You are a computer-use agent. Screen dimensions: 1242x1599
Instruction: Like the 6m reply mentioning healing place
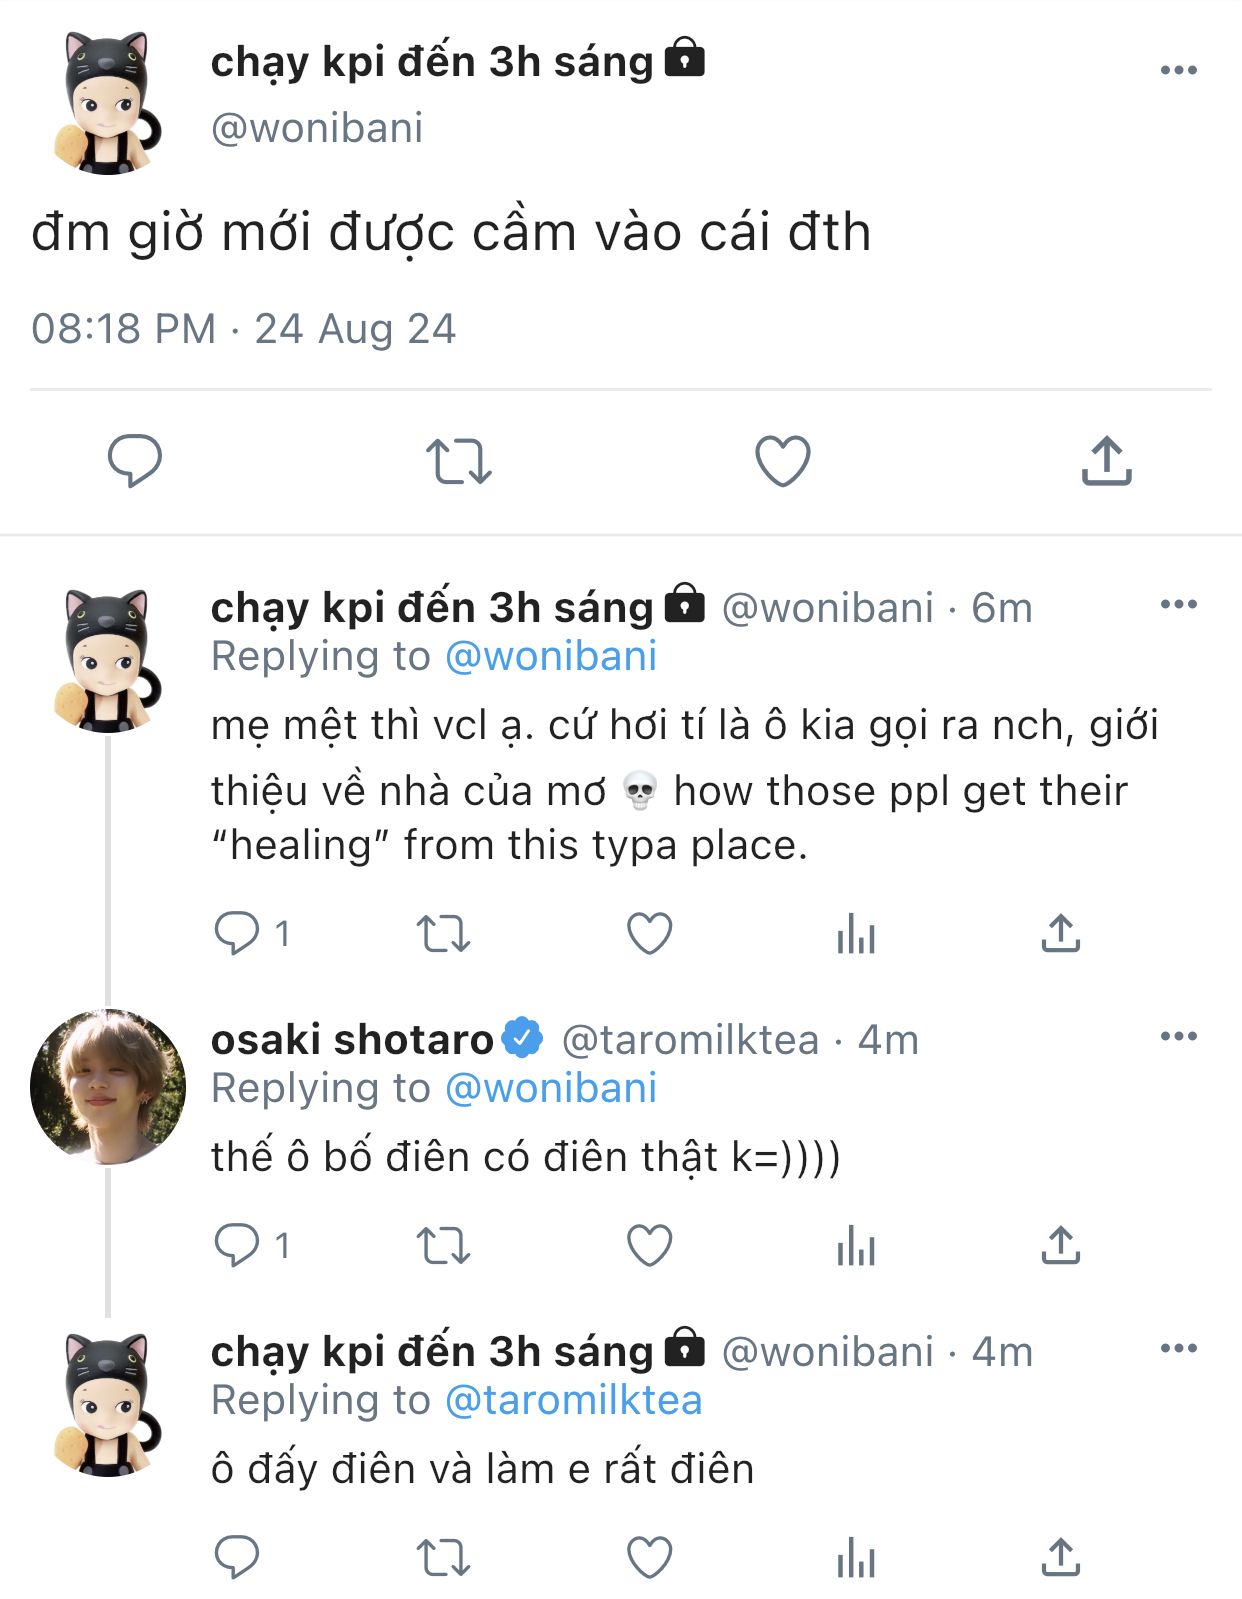[649, 934]
